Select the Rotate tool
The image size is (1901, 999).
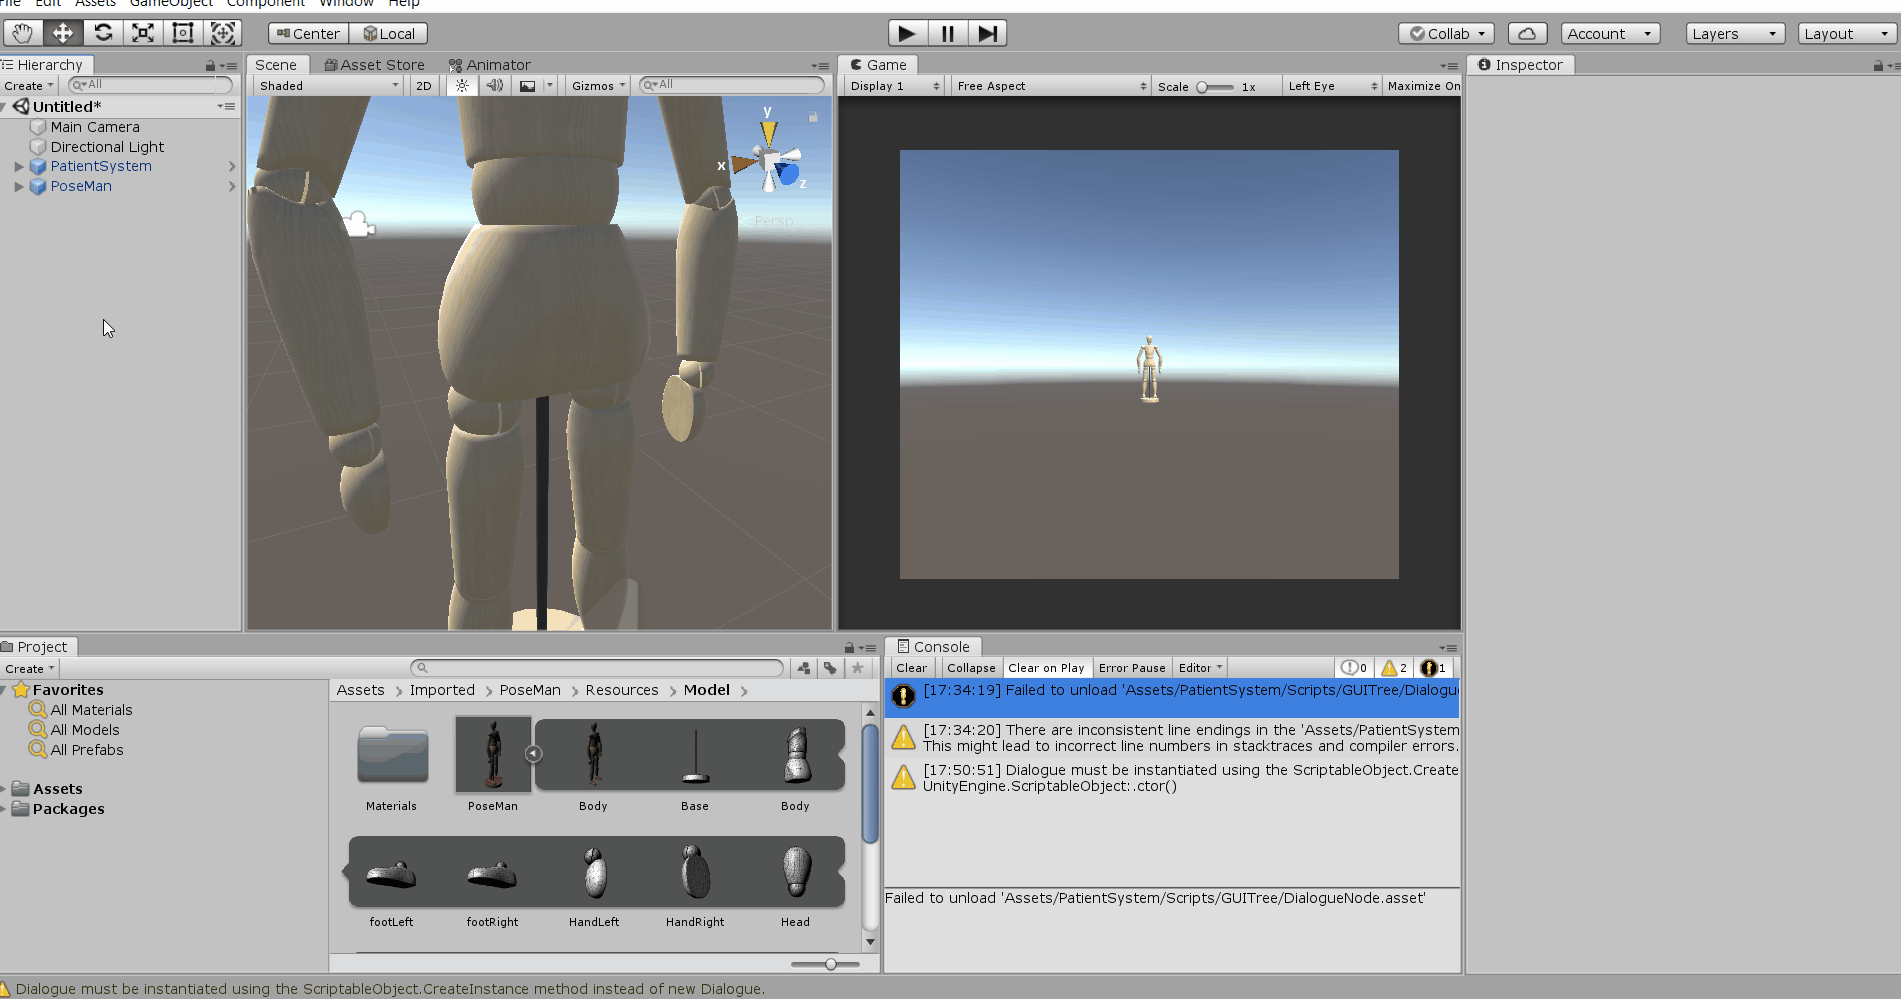pos(103,33)
